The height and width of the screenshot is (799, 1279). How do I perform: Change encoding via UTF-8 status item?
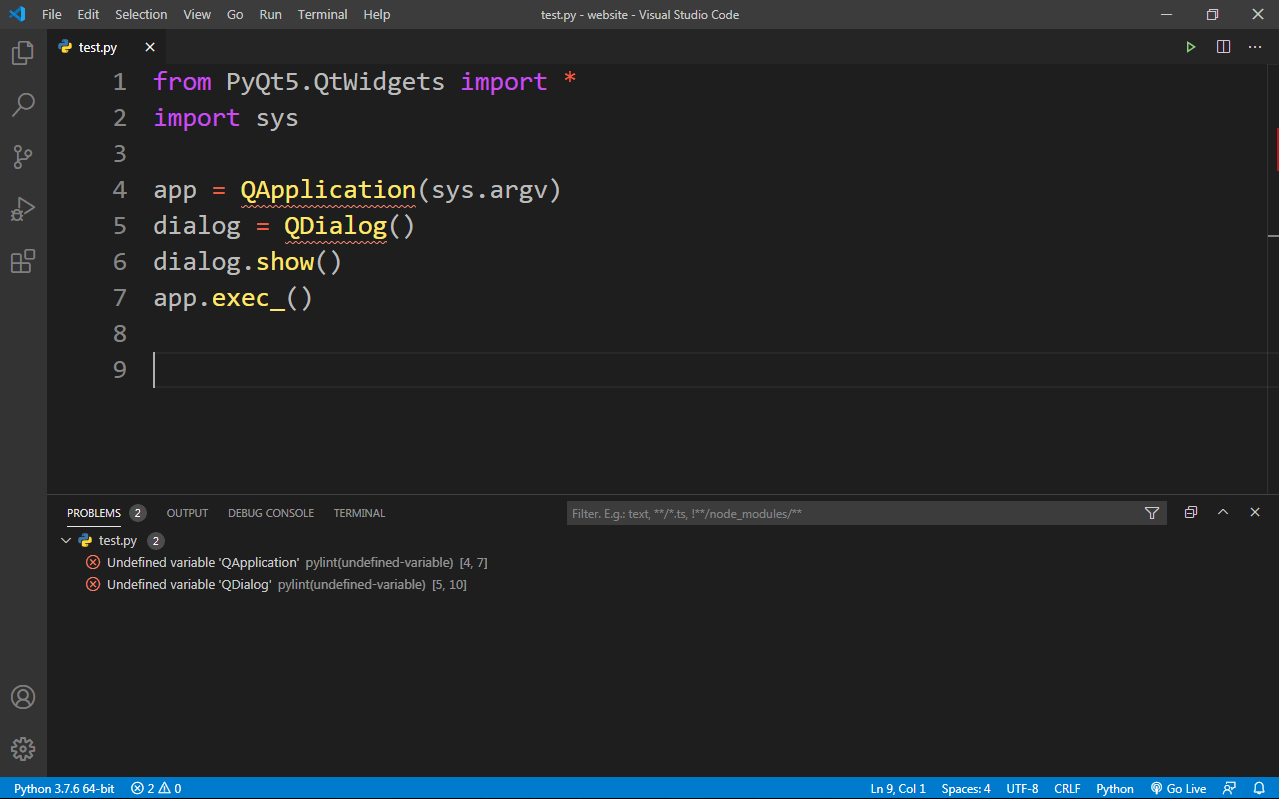point(1022,788)
